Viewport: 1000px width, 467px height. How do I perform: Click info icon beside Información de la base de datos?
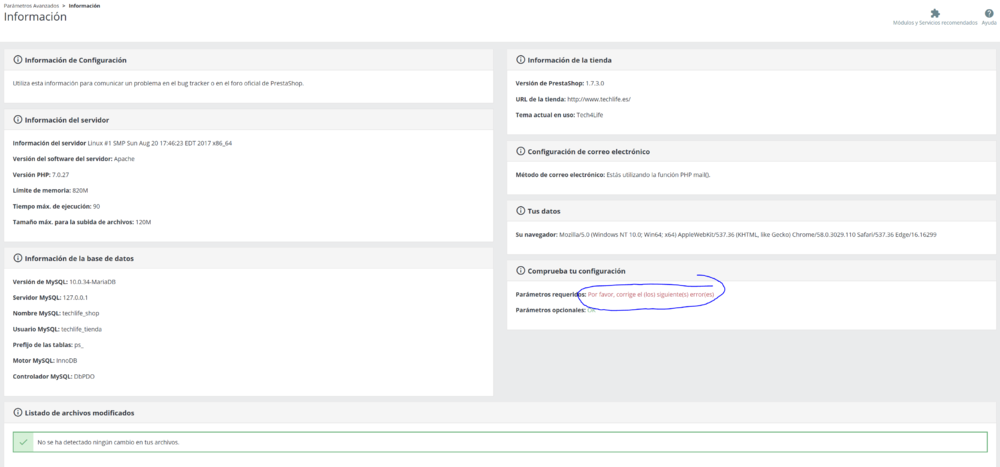click(x=18, y=258)
